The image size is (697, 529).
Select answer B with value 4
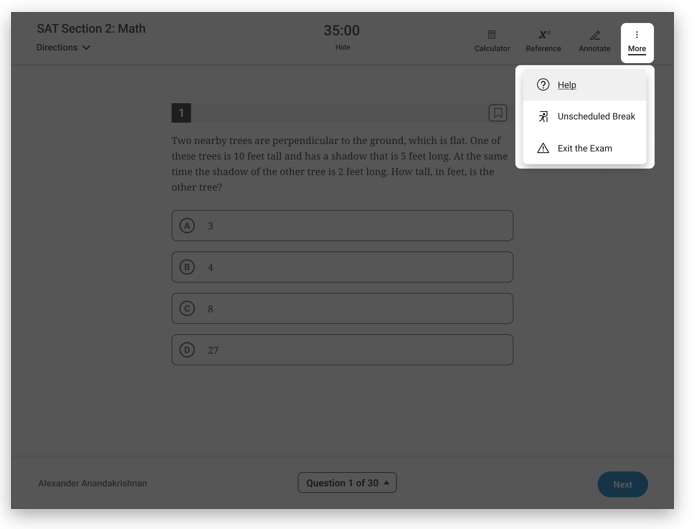point(342,267)
